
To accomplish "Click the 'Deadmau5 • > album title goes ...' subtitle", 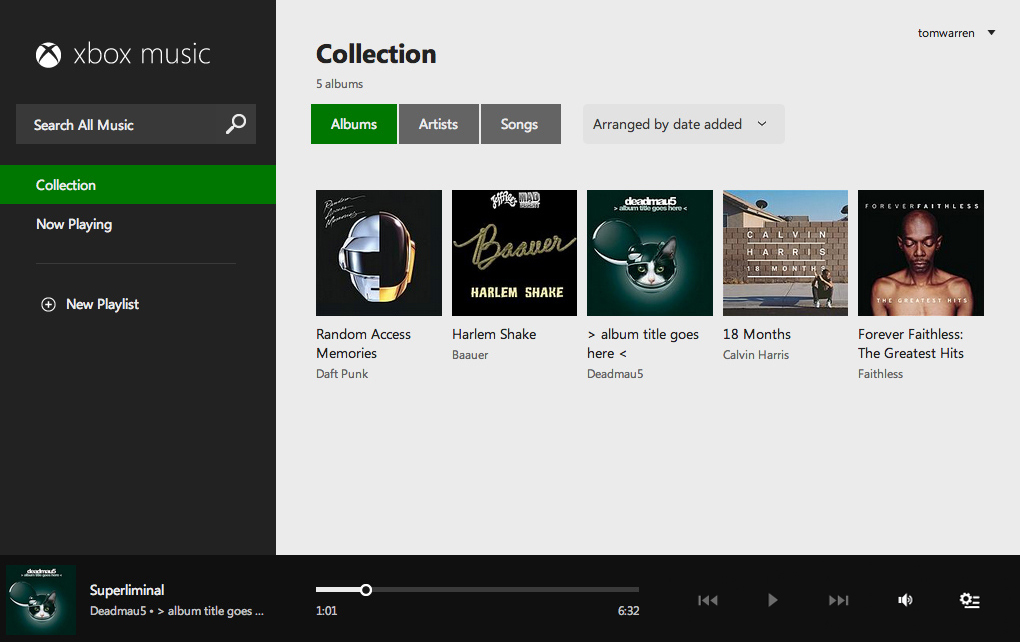I will click(177, 611).
